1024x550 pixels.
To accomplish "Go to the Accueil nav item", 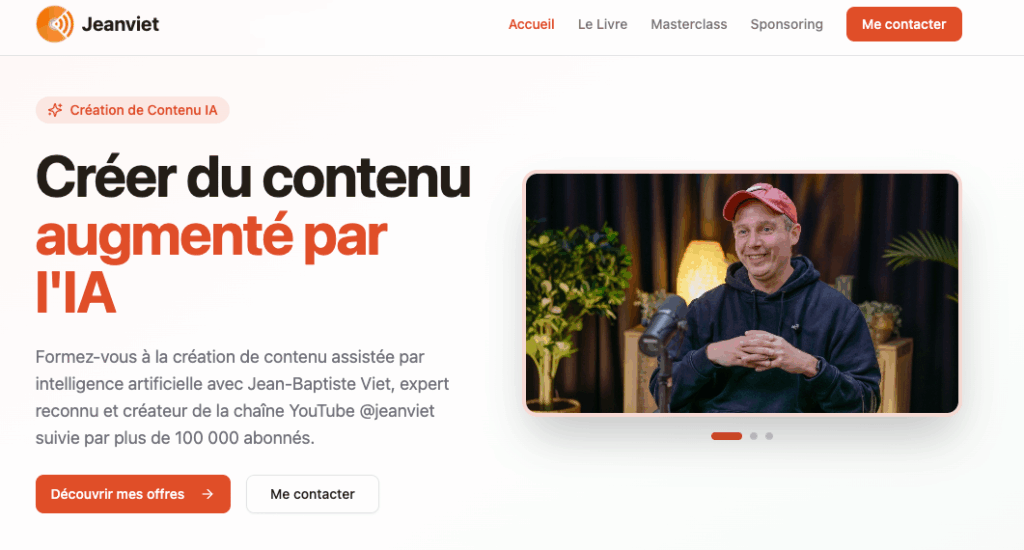I will coord(531,24).
